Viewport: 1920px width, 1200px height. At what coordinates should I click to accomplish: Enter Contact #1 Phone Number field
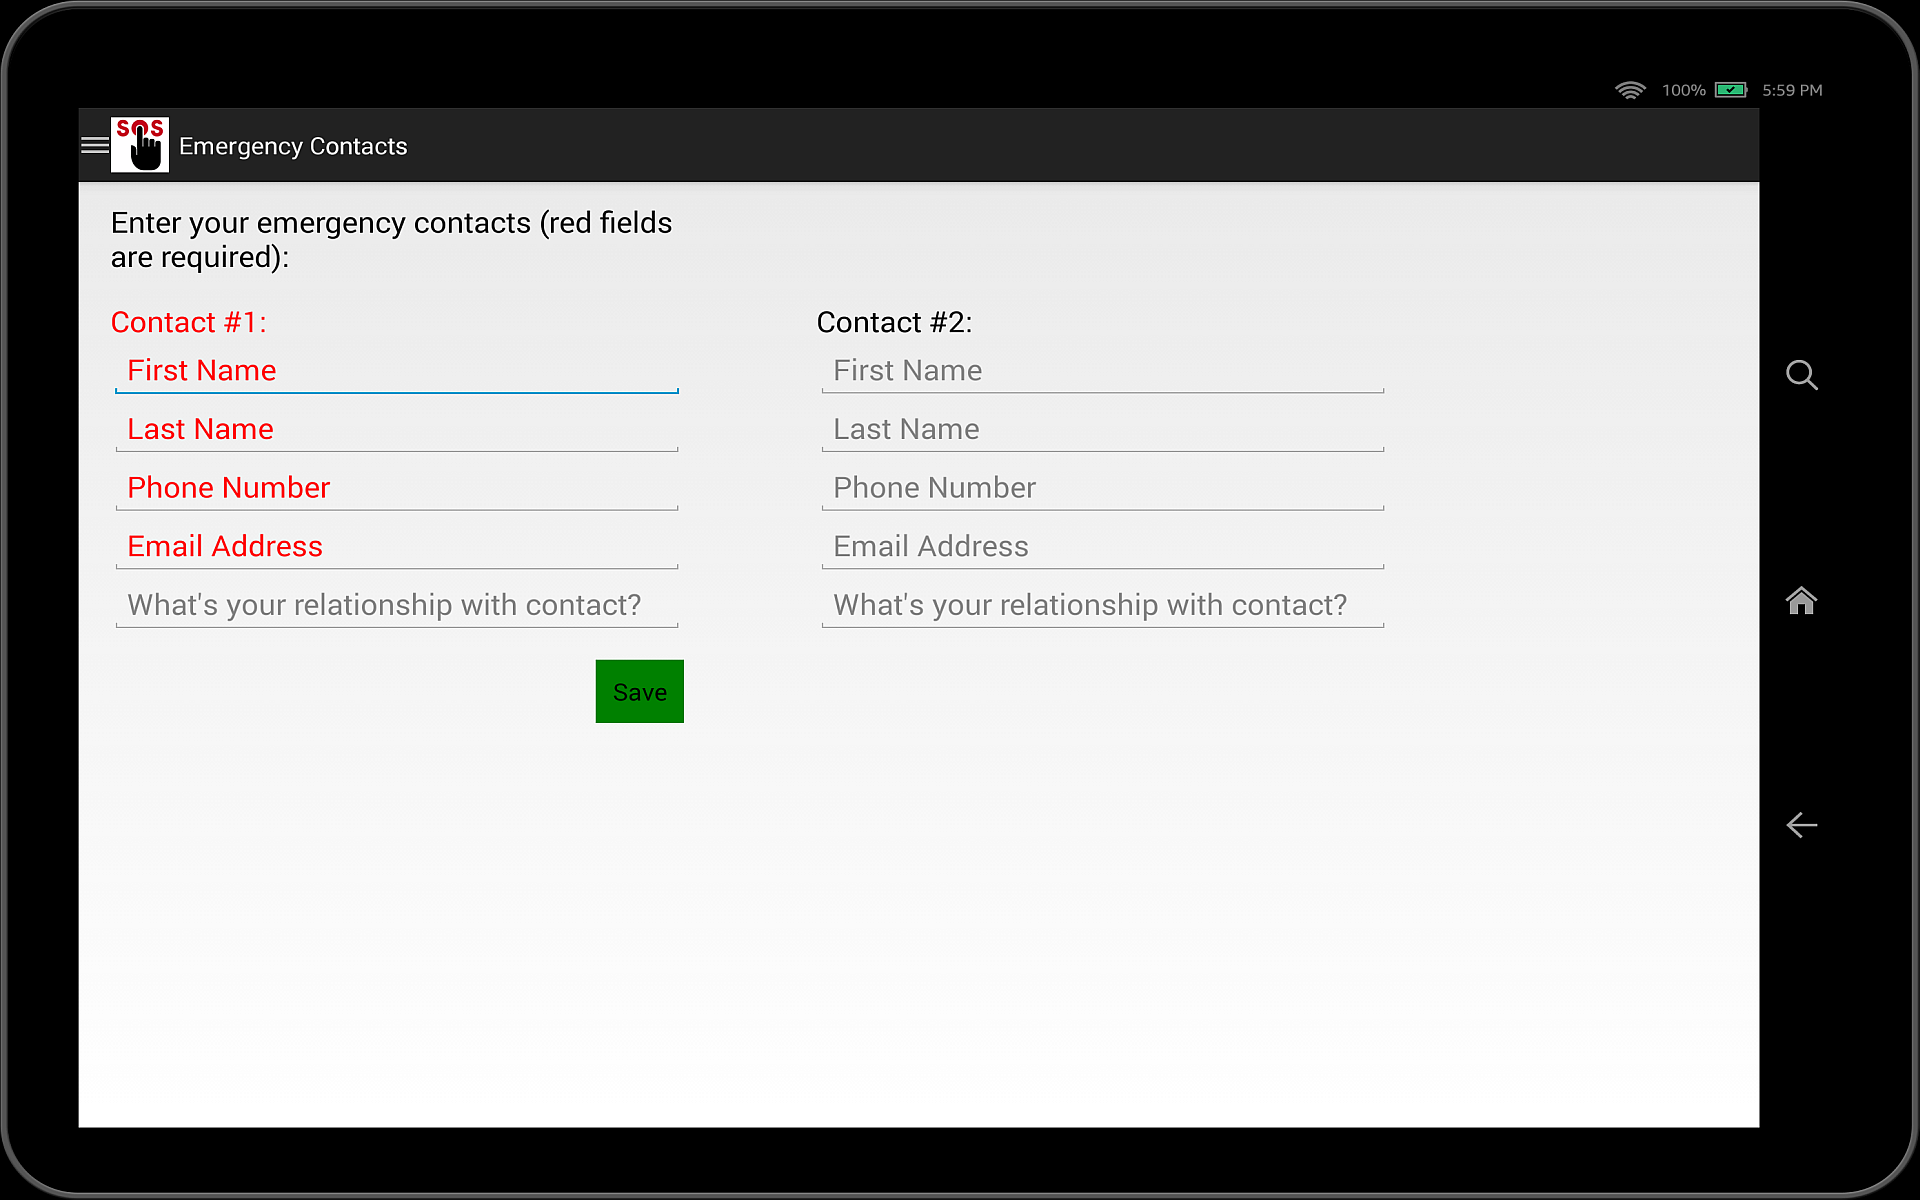pos(397,488)
